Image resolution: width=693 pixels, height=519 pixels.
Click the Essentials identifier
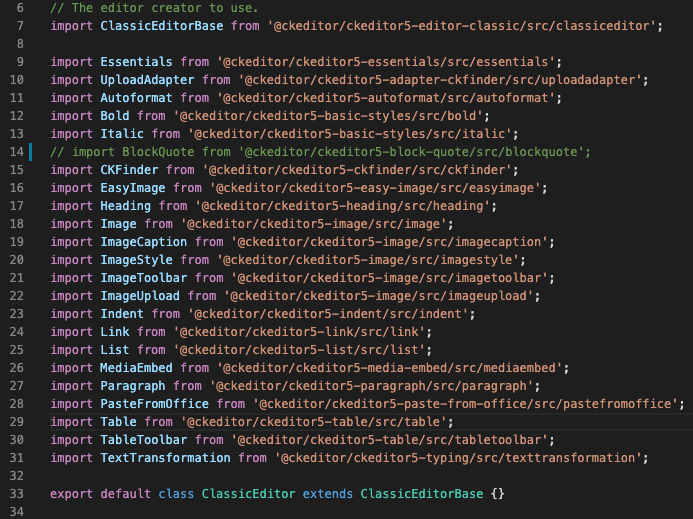click(x=136, y=62)
